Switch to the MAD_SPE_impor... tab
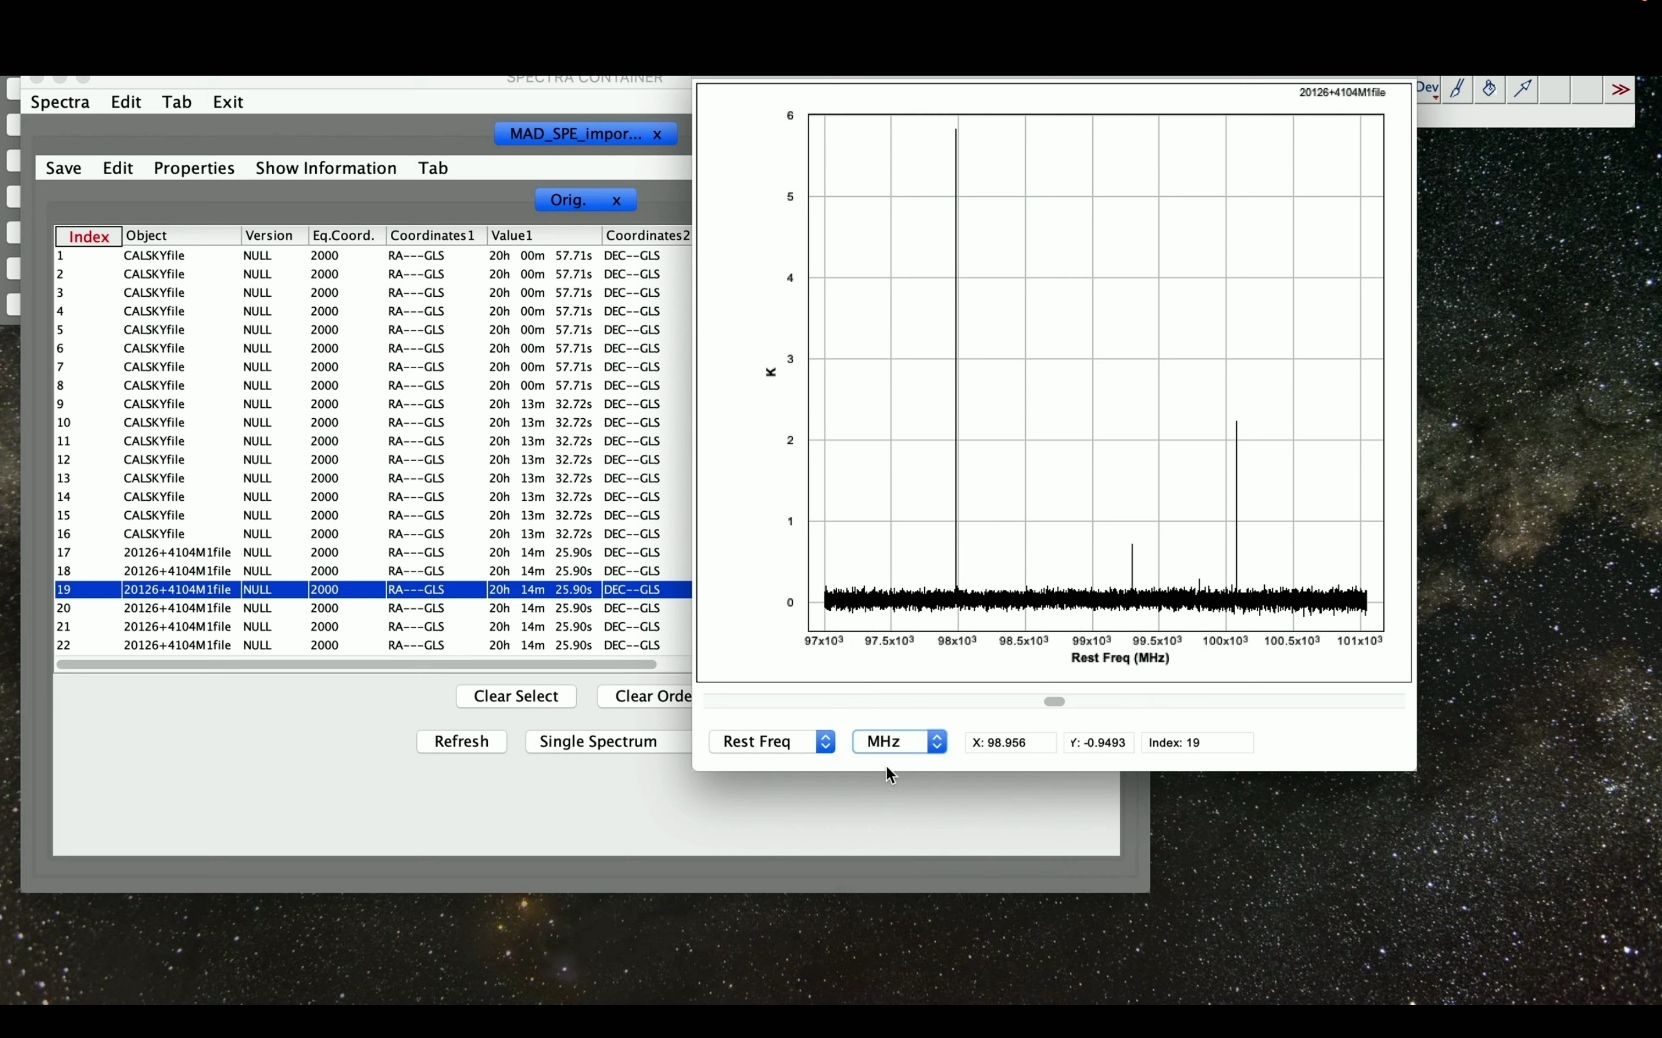The width and height of the screenshot is (1662, 1038). coord(576,134)
